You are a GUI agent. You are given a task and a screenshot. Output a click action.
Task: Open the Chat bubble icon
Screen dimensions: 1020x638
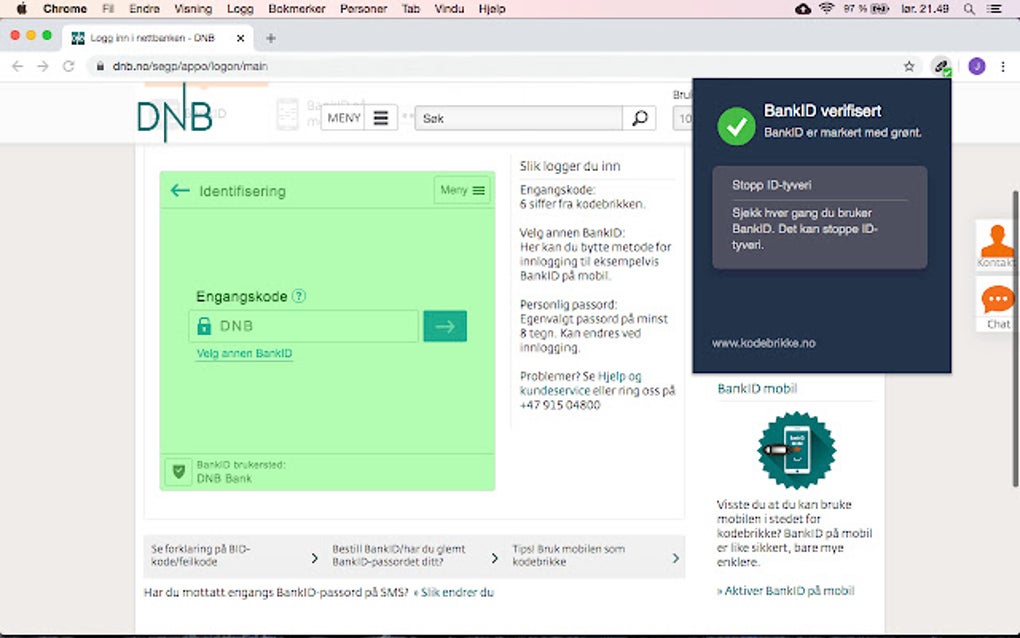[997, 306]
